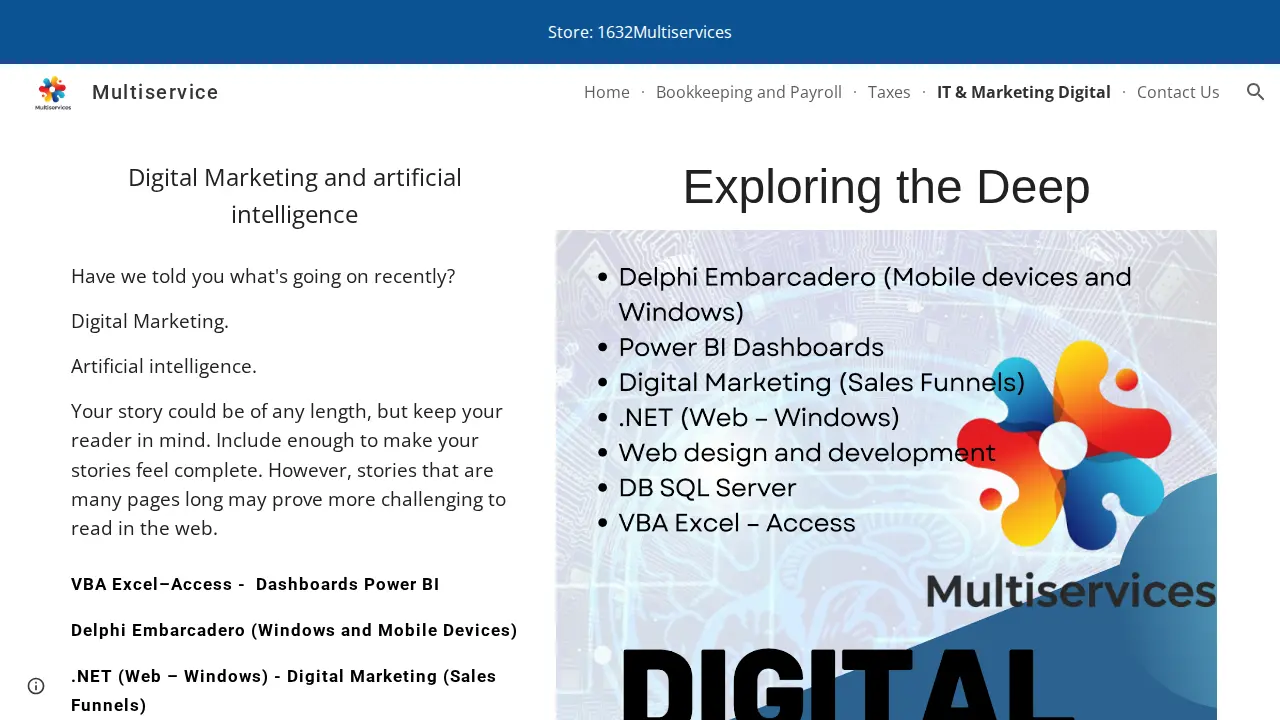
Task: Open the site search magnifier icon
Action: [1256, 92]
